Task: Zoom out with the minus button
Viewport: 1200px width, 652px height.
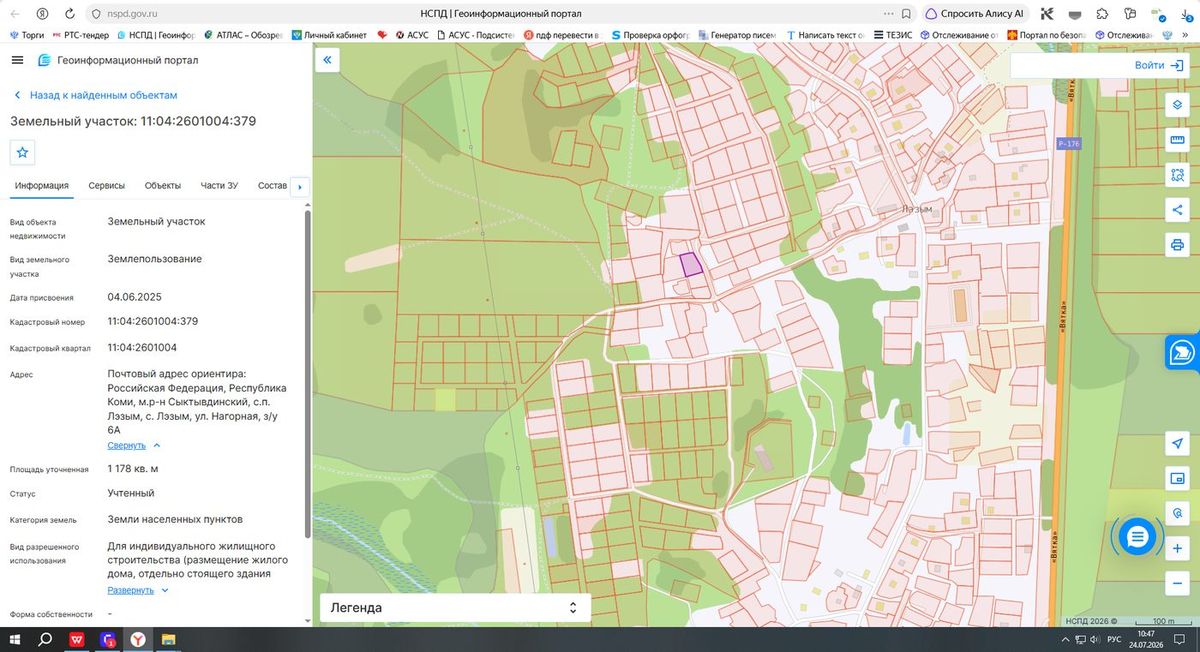Action: tap(1177, 583)
